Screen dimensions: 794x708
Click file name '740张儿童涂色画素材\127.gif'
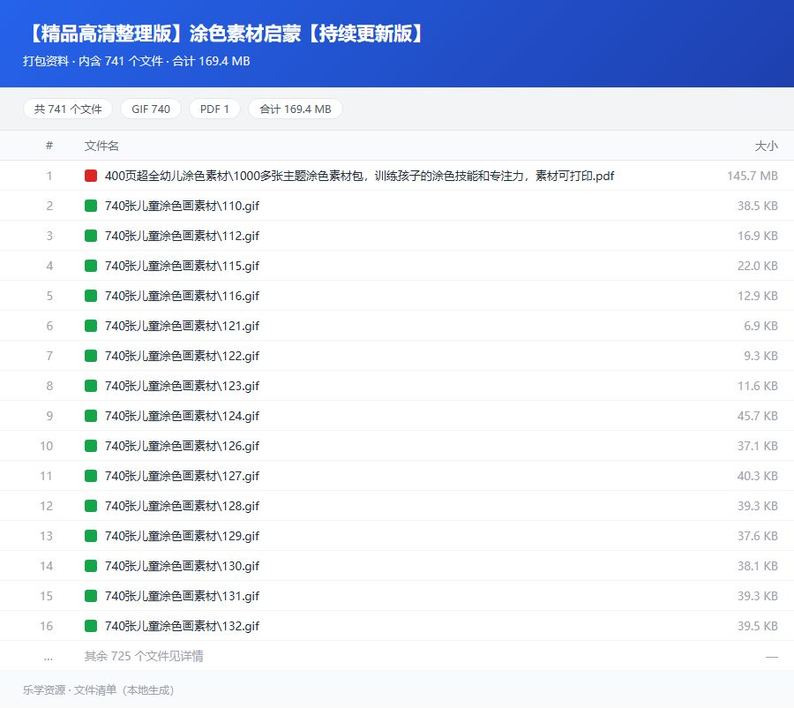(x=182, y=476)
